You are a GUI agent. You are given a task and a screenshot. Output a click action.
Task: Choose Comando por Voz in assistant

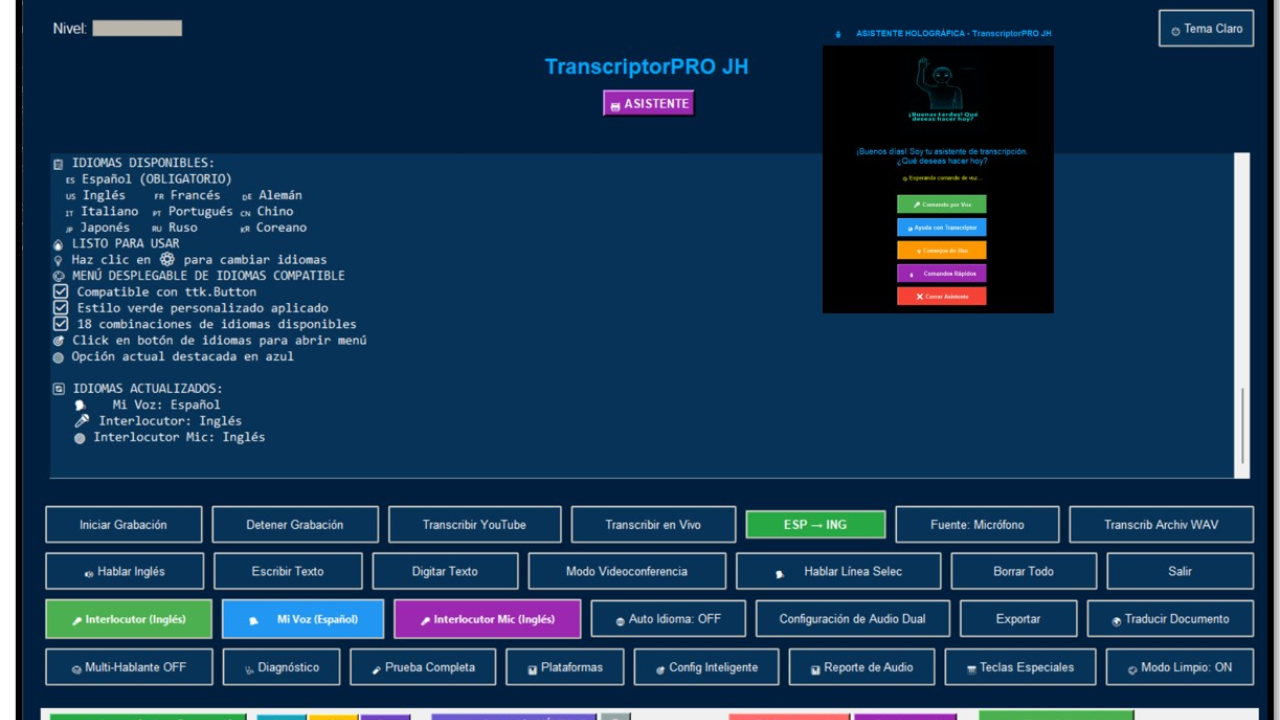click(x=941, y=204)
